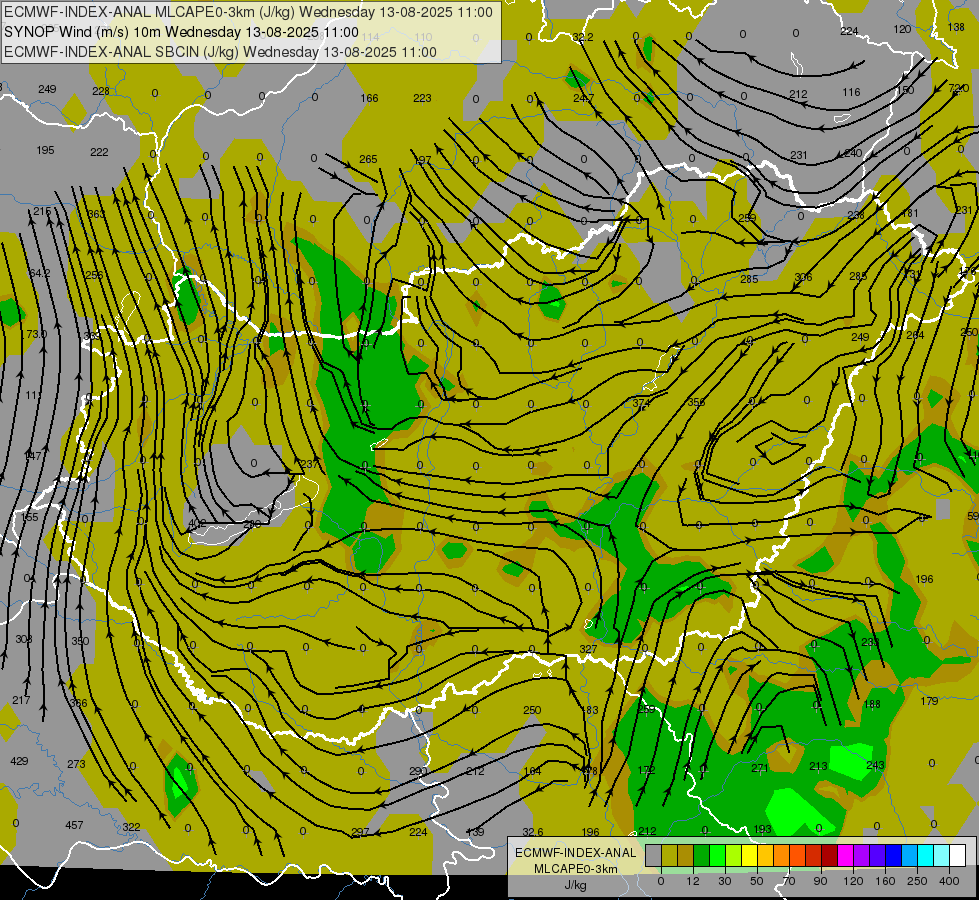979x900 pixels.
Task: Click the legend scale value 50
Action: 756,881
